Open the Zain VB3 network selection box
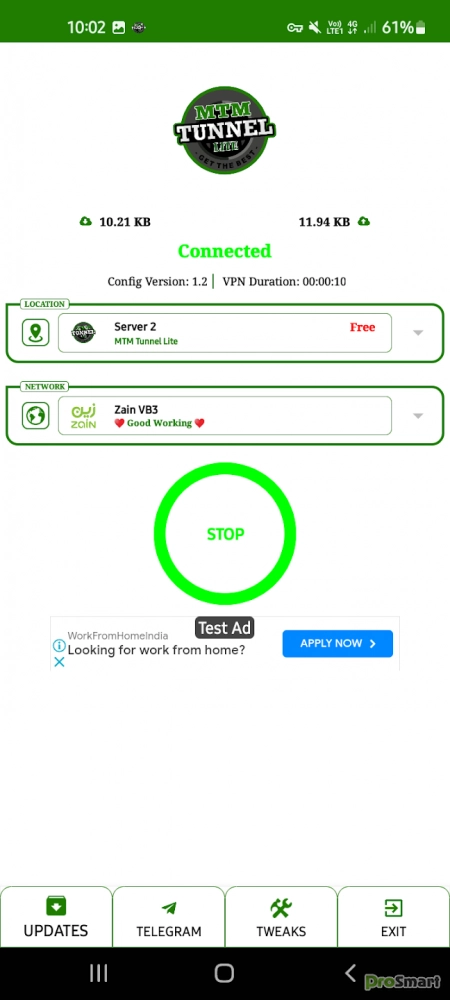Viewport: 450px width, 1000px height. coord(225,416)
